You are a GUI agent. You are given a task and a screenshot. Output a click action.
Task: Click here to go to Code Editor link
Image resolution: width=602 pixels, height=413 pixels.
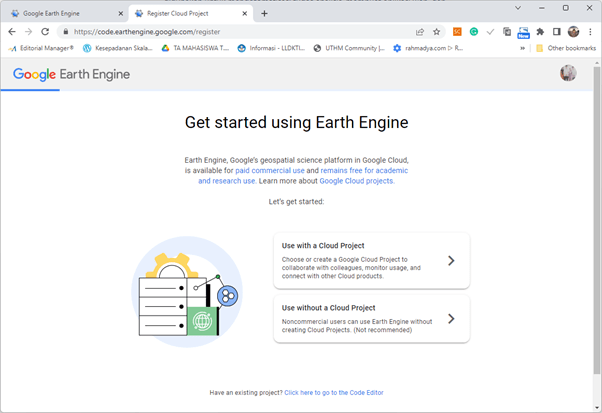pyautogui.click(x=334, y=393)
